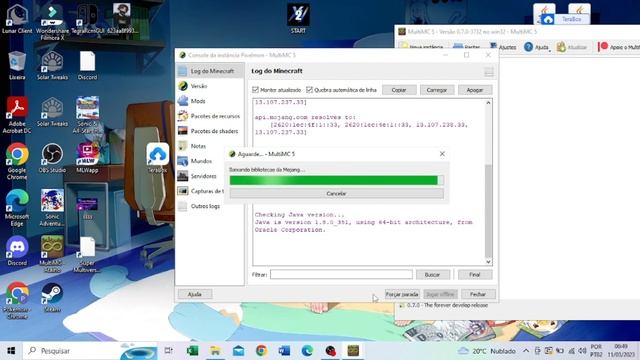Select MLWapp desktop icon

pyautogui.click(x=87, y=158)
